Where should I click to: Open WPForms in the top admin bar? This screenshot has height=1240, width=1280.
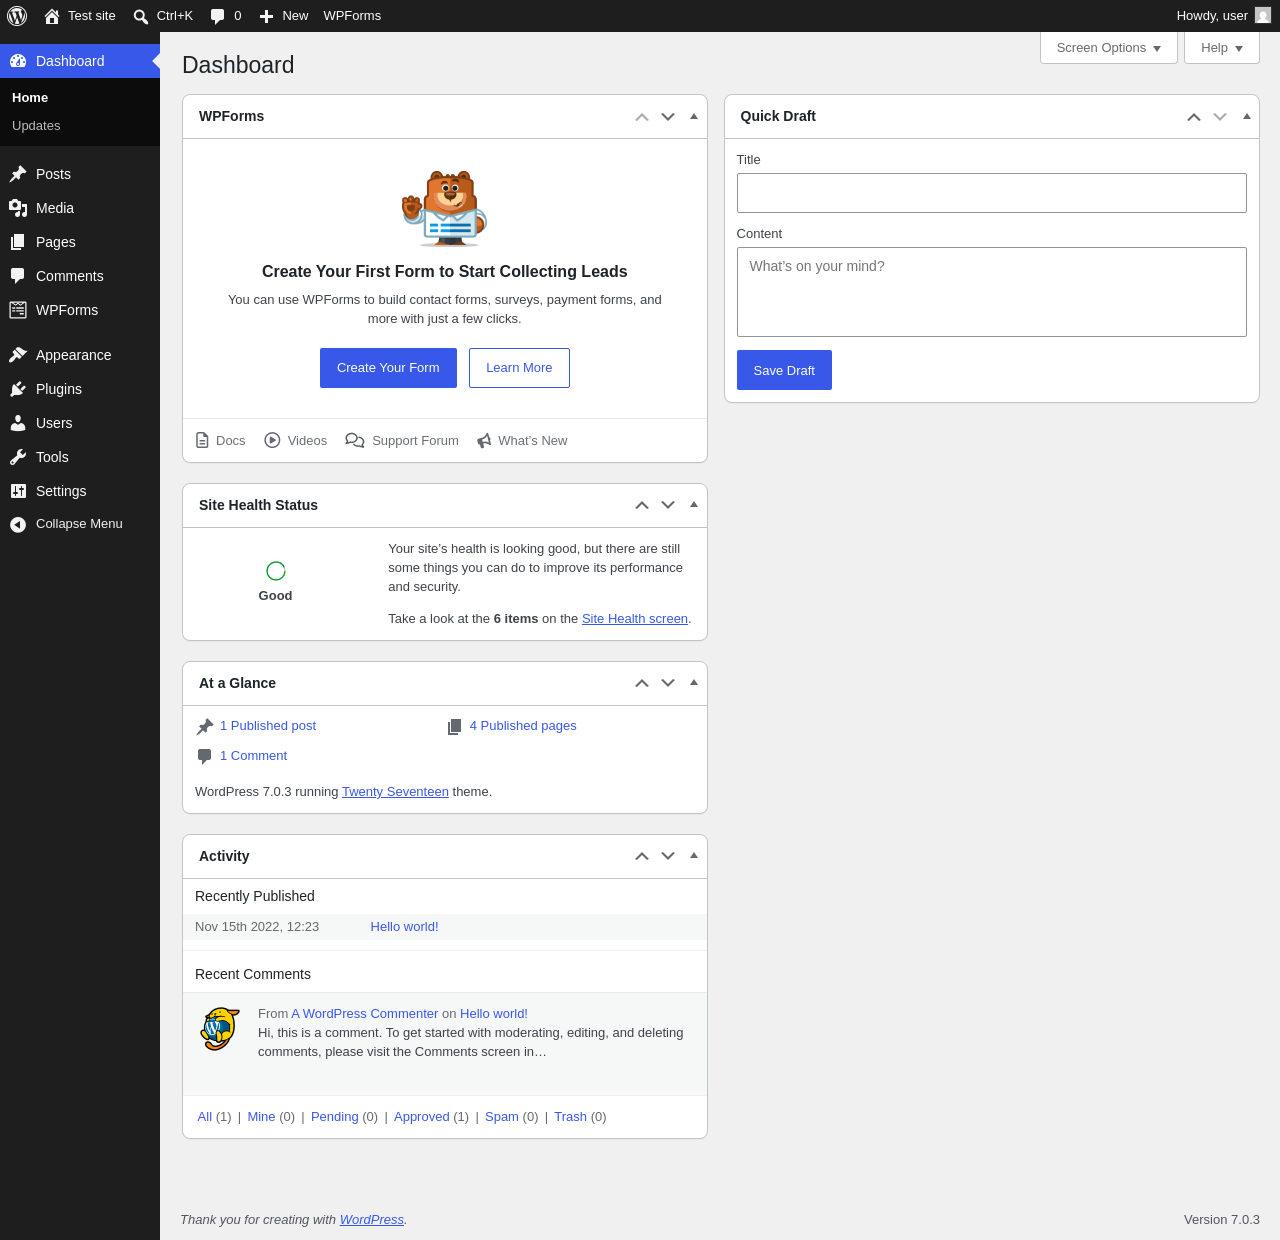[x=352, y=16]
